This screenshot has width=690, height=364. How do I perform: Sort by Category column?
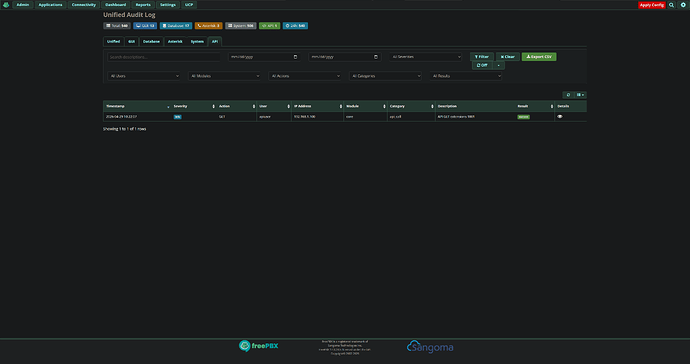[411, 107]
